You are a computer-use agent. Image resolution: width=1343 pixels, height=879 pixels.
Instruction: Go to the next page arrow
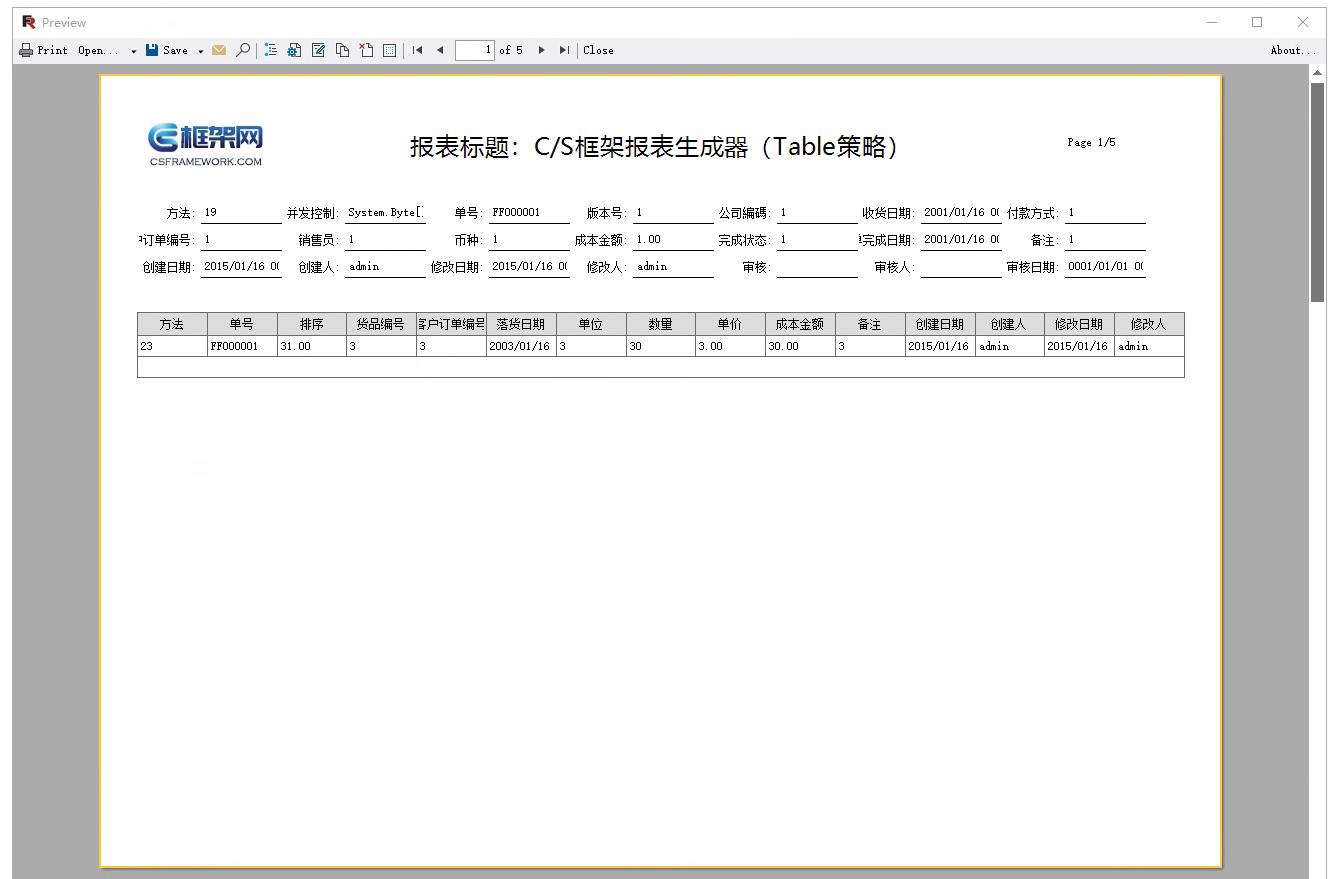click(x=541, y=49)
